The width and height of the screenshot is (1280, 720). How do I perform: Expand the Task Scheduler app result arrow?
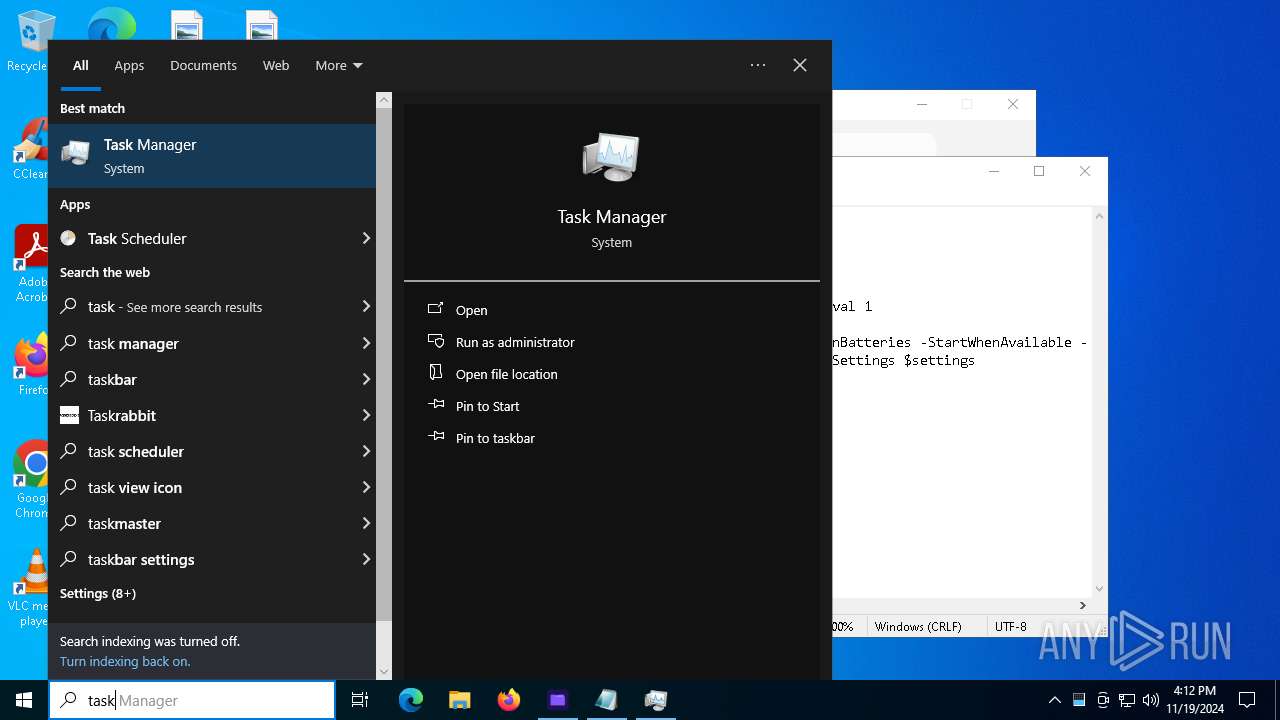(x=366, y=238)
